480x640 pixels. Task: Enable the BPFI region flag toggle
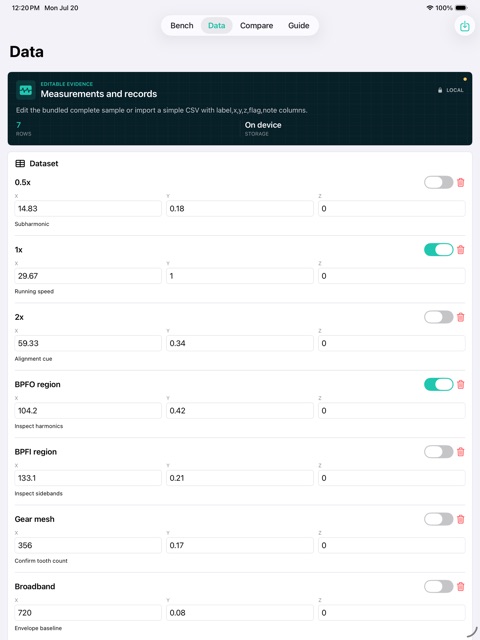pyautogui.click(x=438, y=452)
